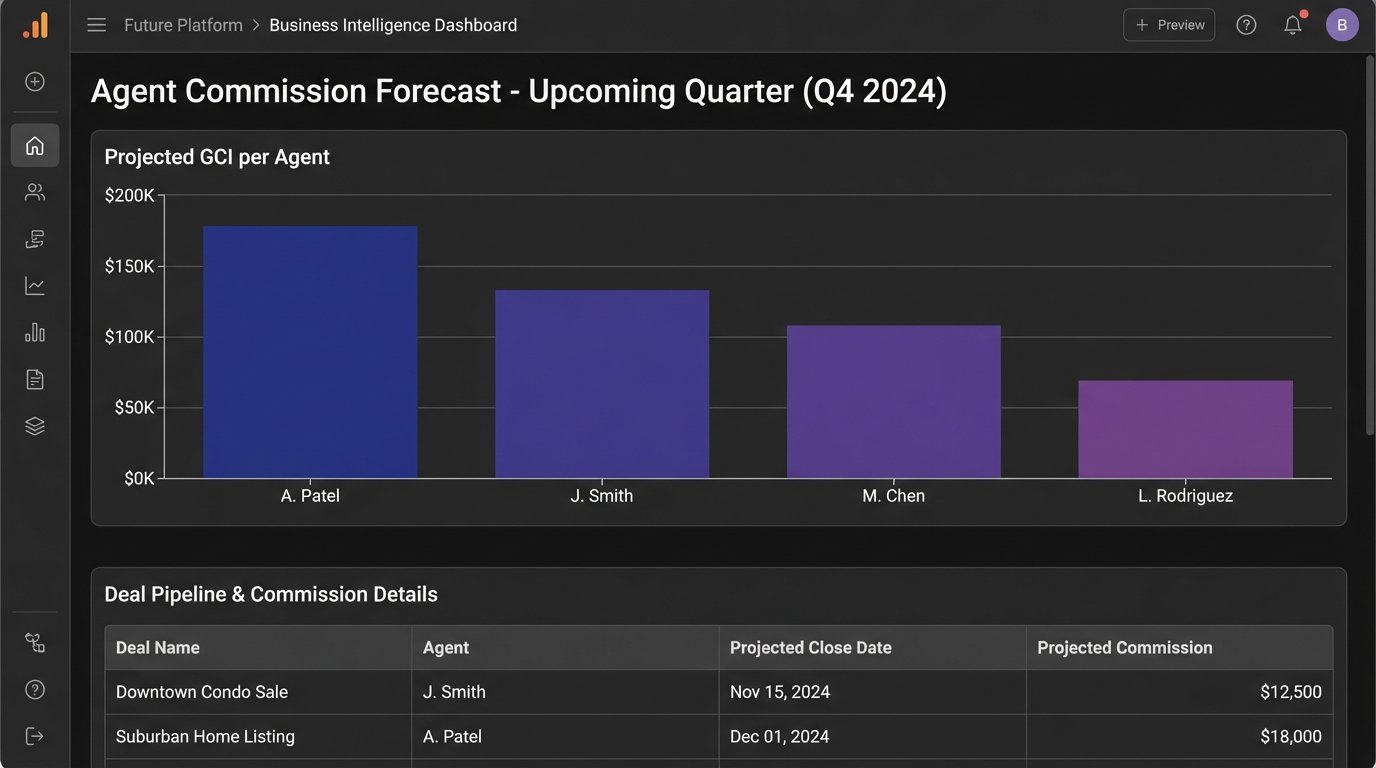Open the help question mark in the top bar
This screenshot has width=1376, height=768.
coord(1246,24)
